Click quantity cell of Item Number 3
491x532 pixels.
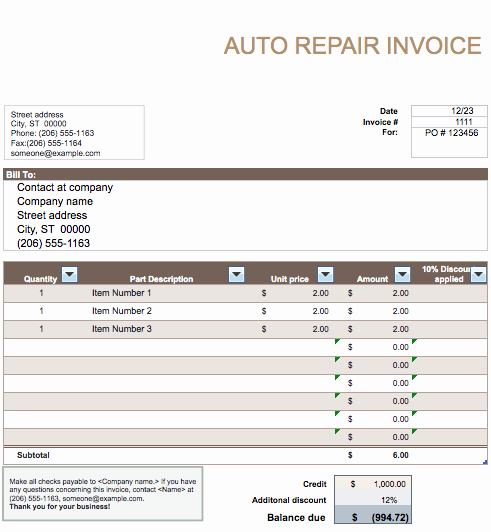point(41,329)
